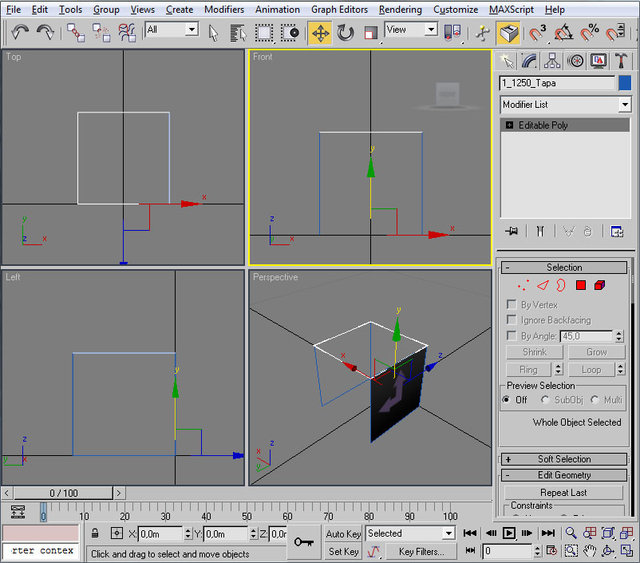Select Polygon sub-object level icon

click(x=580, y=286)
